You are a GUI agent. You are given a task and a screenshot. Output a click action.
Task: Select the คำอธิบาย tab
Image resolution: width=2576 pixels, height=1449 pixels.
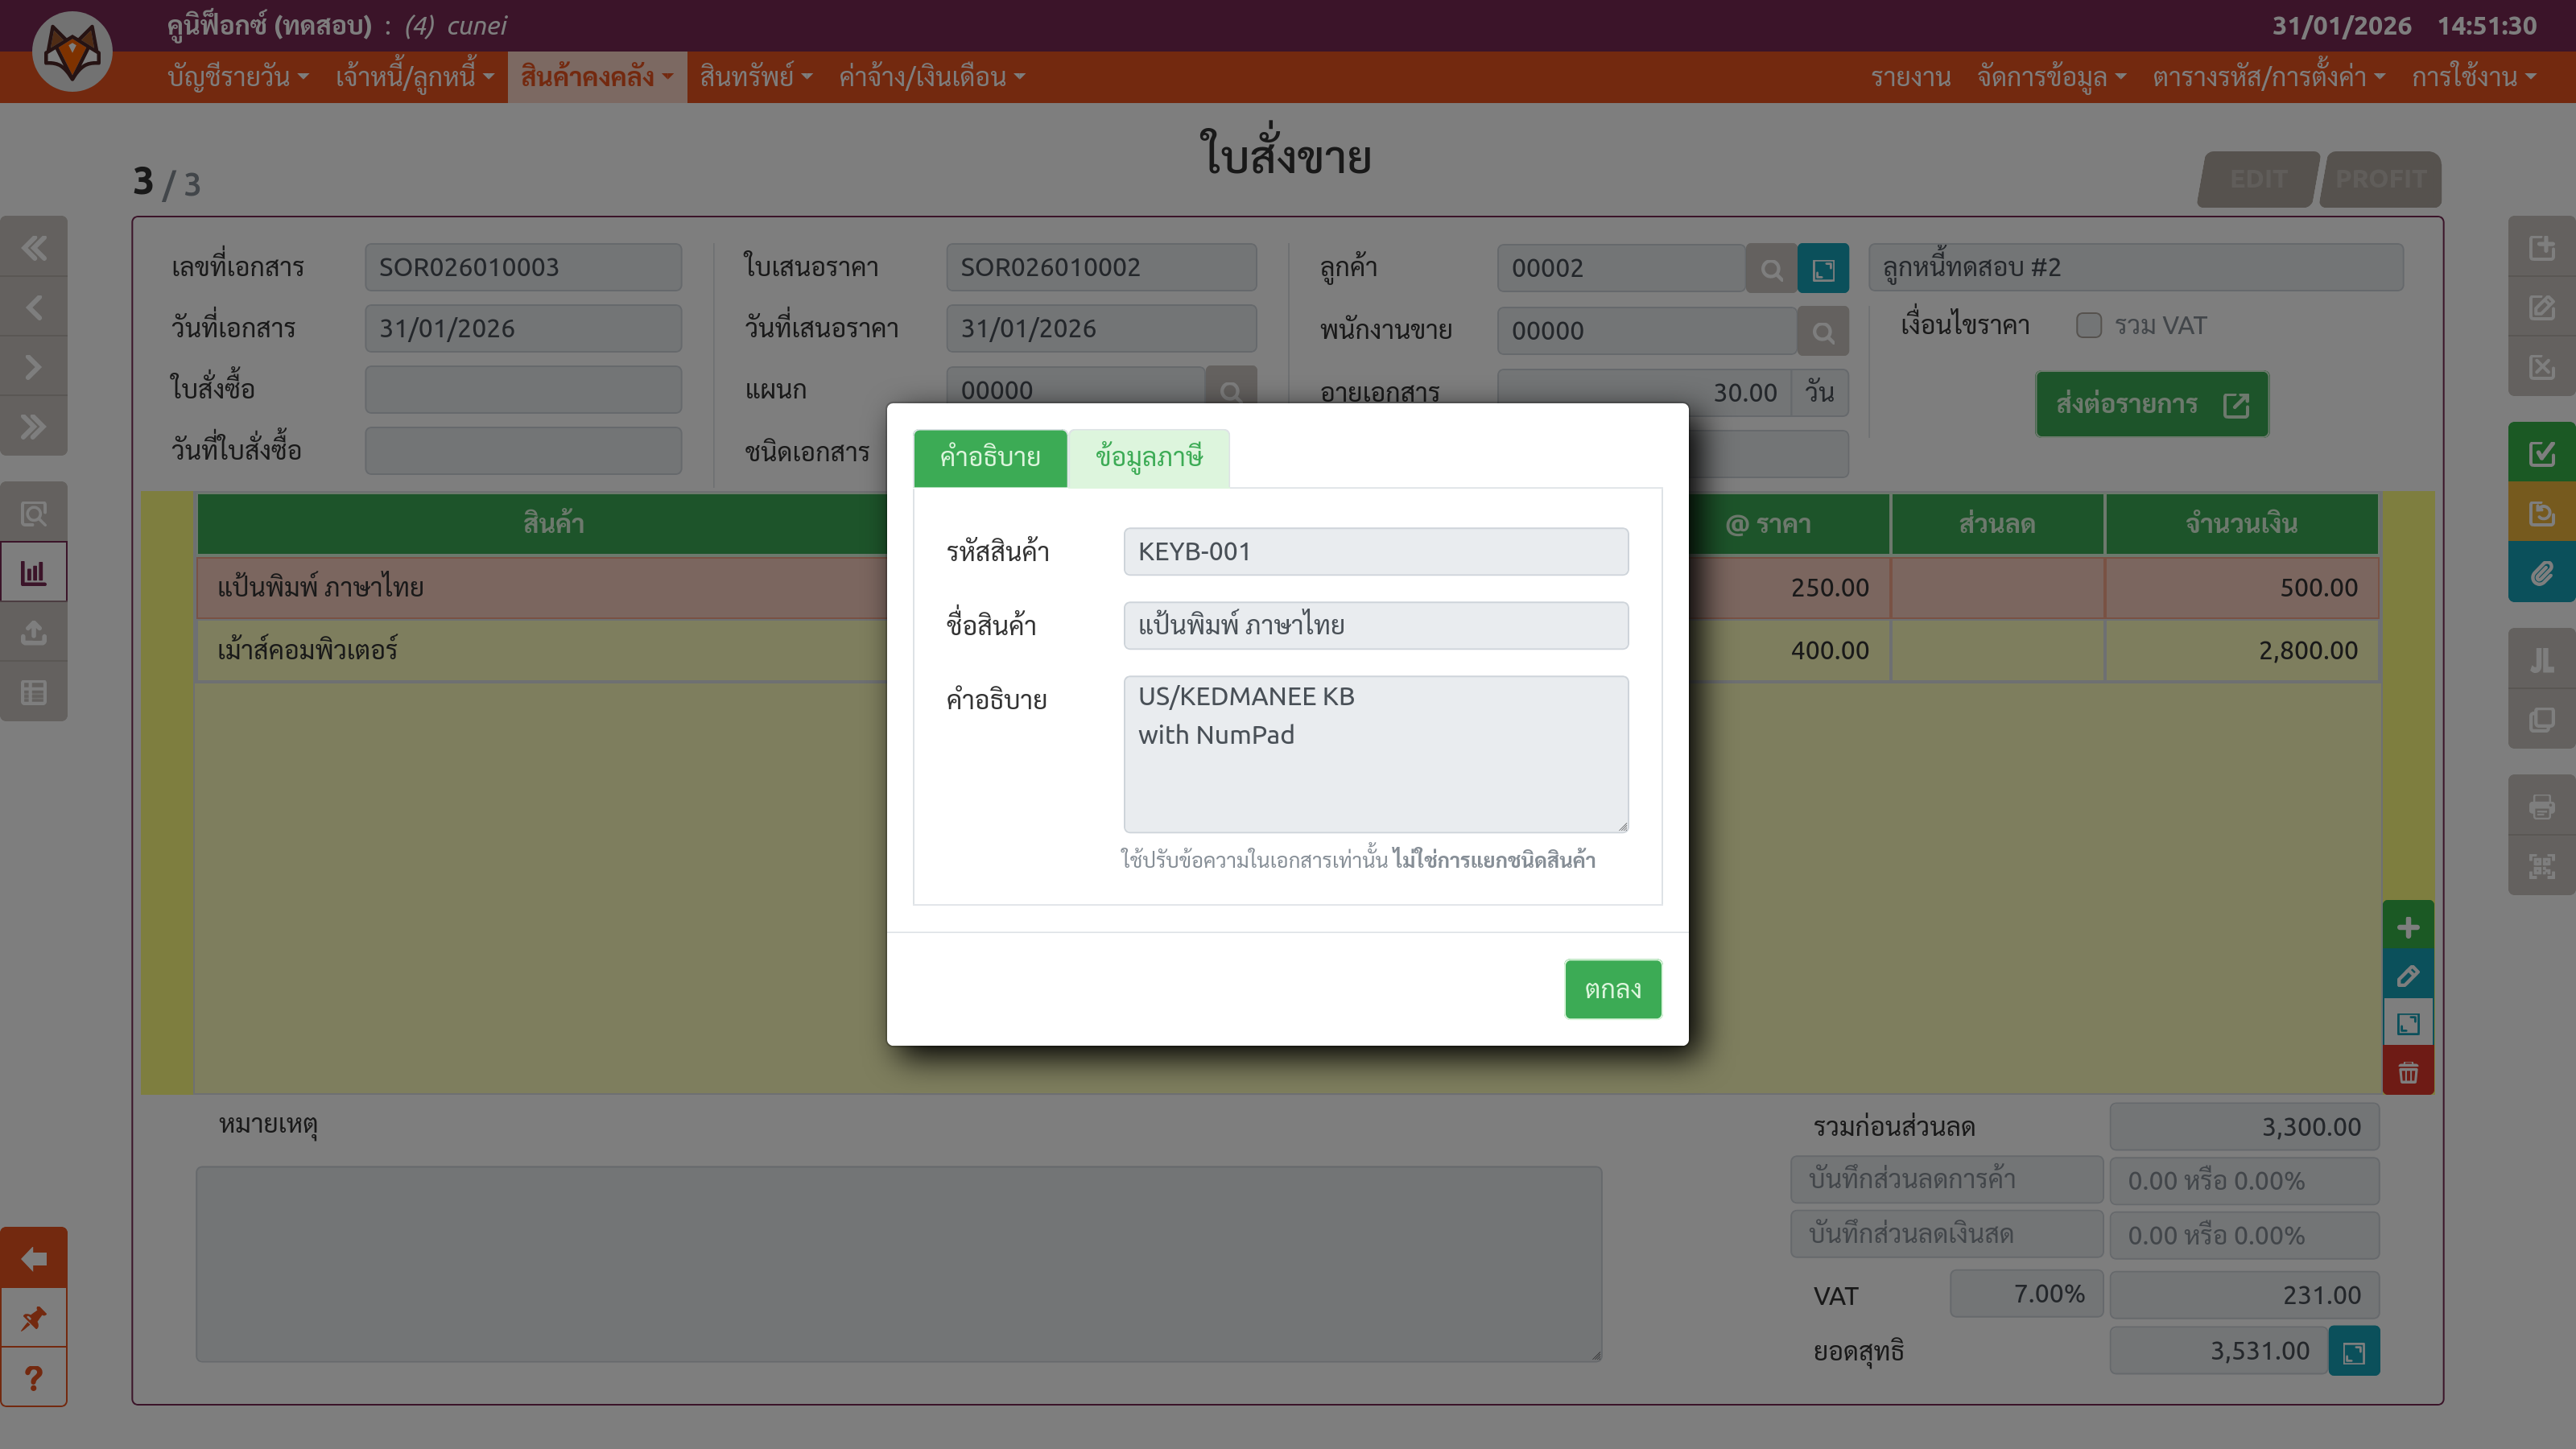[990, 458]
